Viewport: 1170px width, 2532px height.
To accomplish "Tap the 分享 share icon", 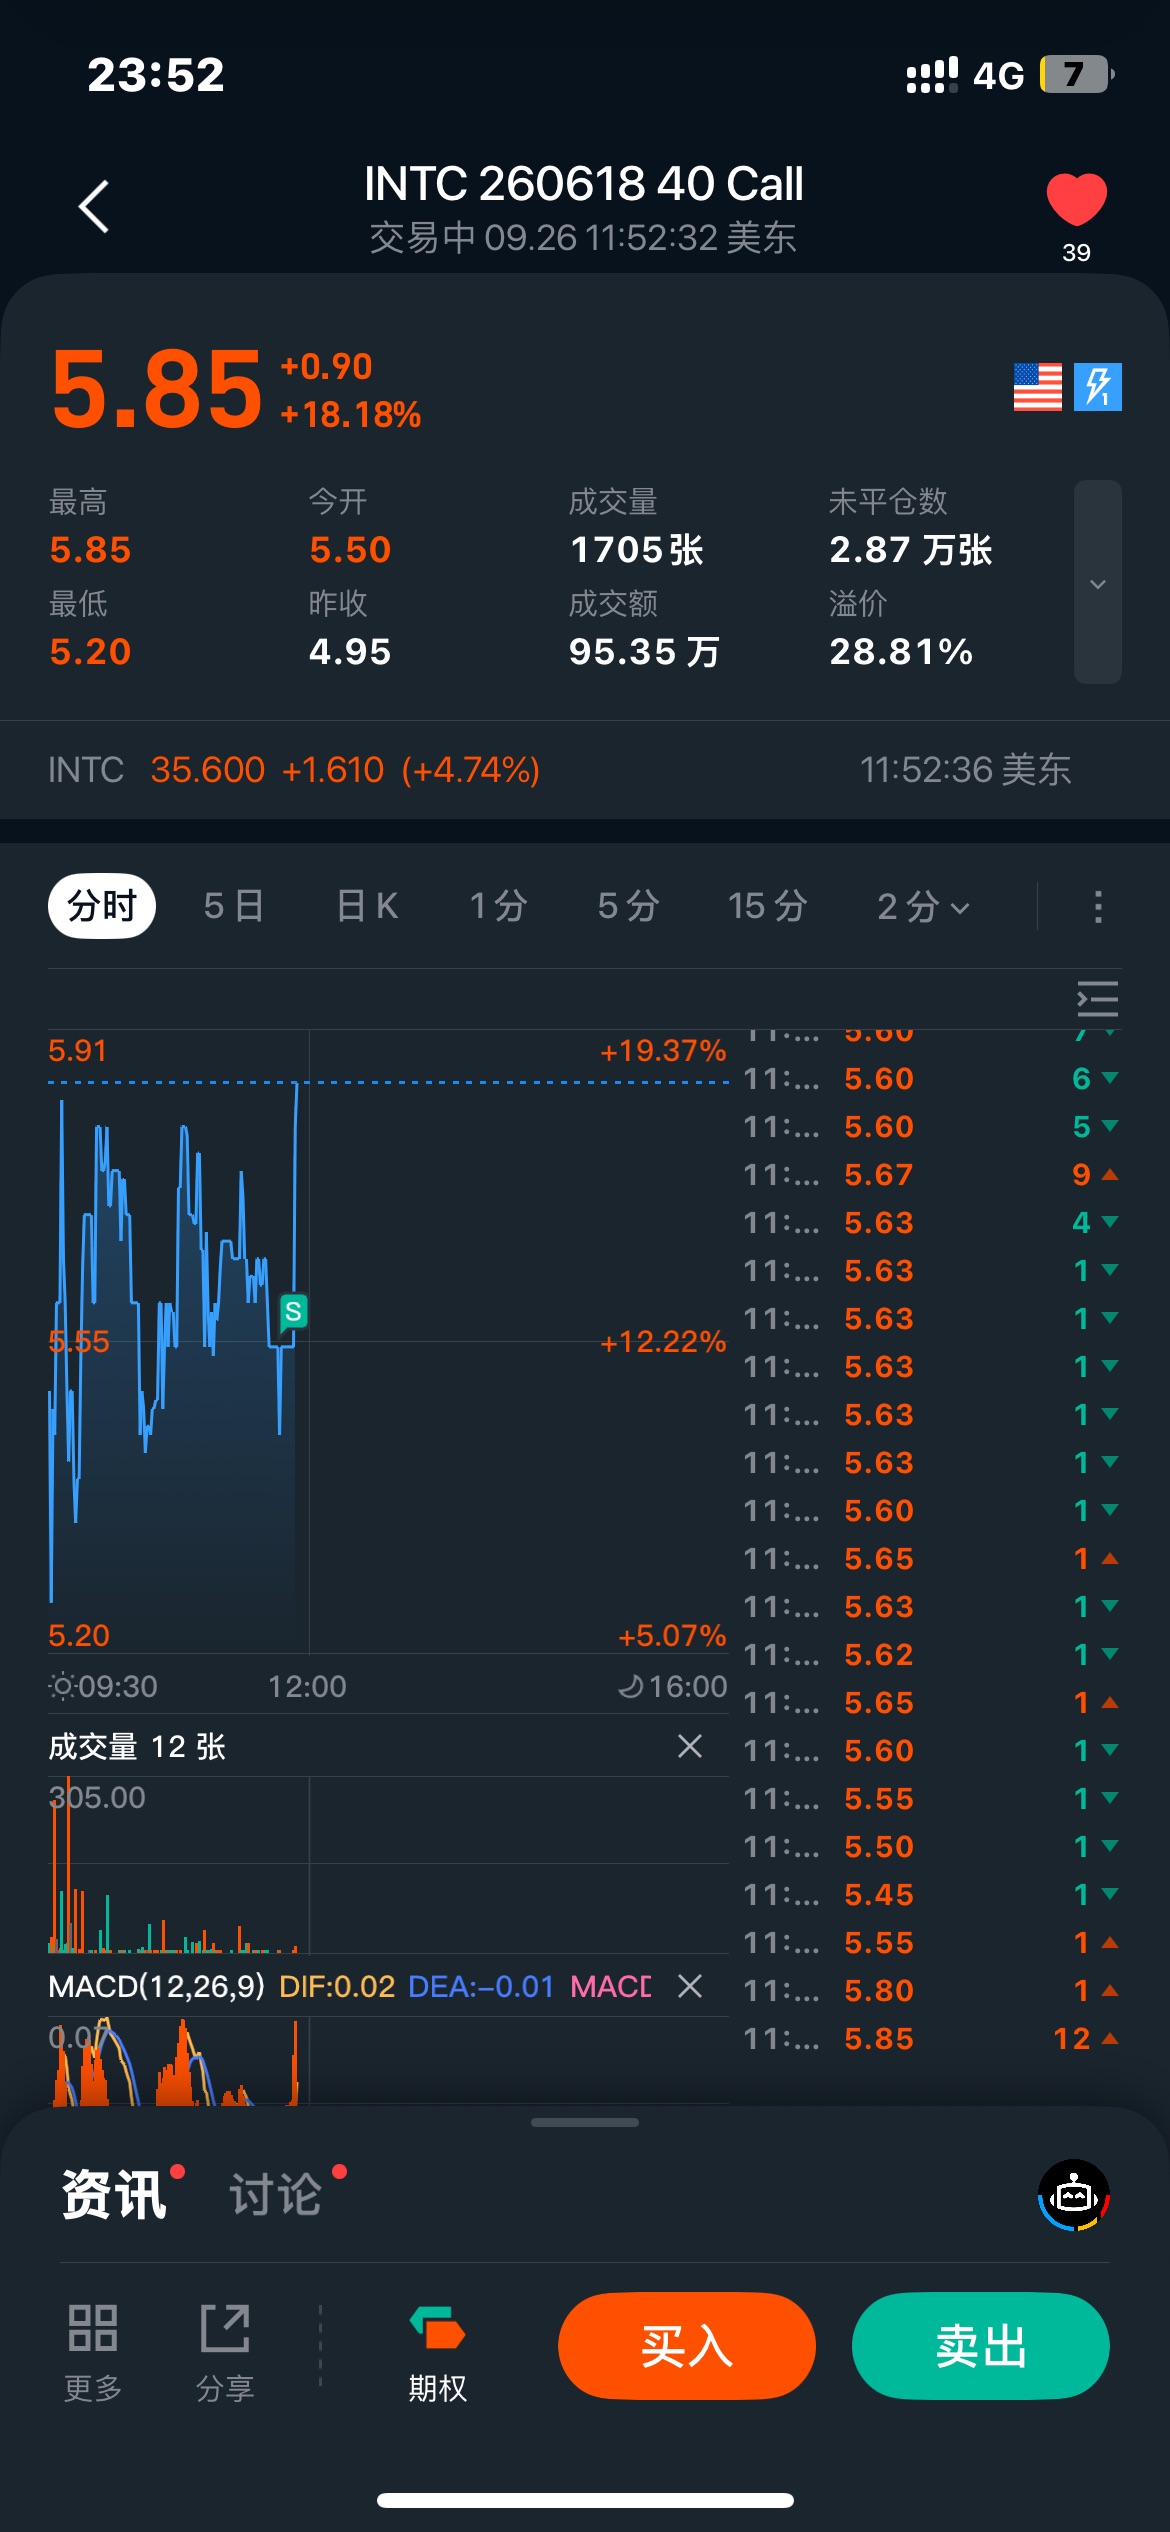I will click(225, 2330).
